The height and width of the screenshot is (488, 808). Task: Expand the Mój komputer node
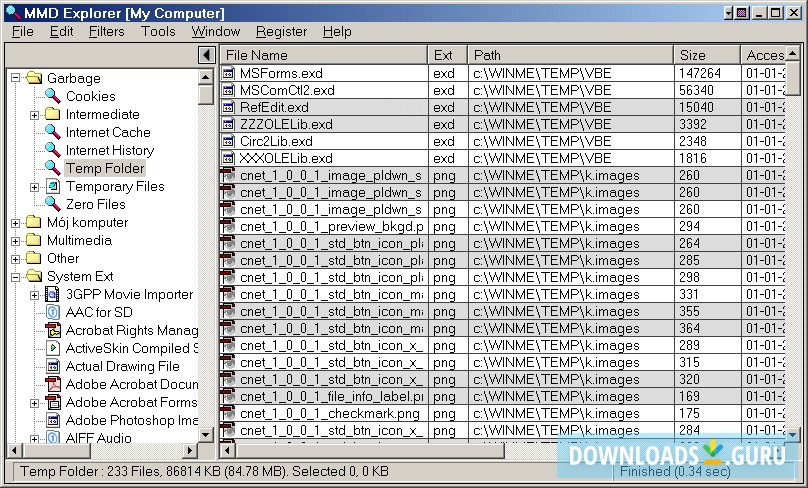15,223
